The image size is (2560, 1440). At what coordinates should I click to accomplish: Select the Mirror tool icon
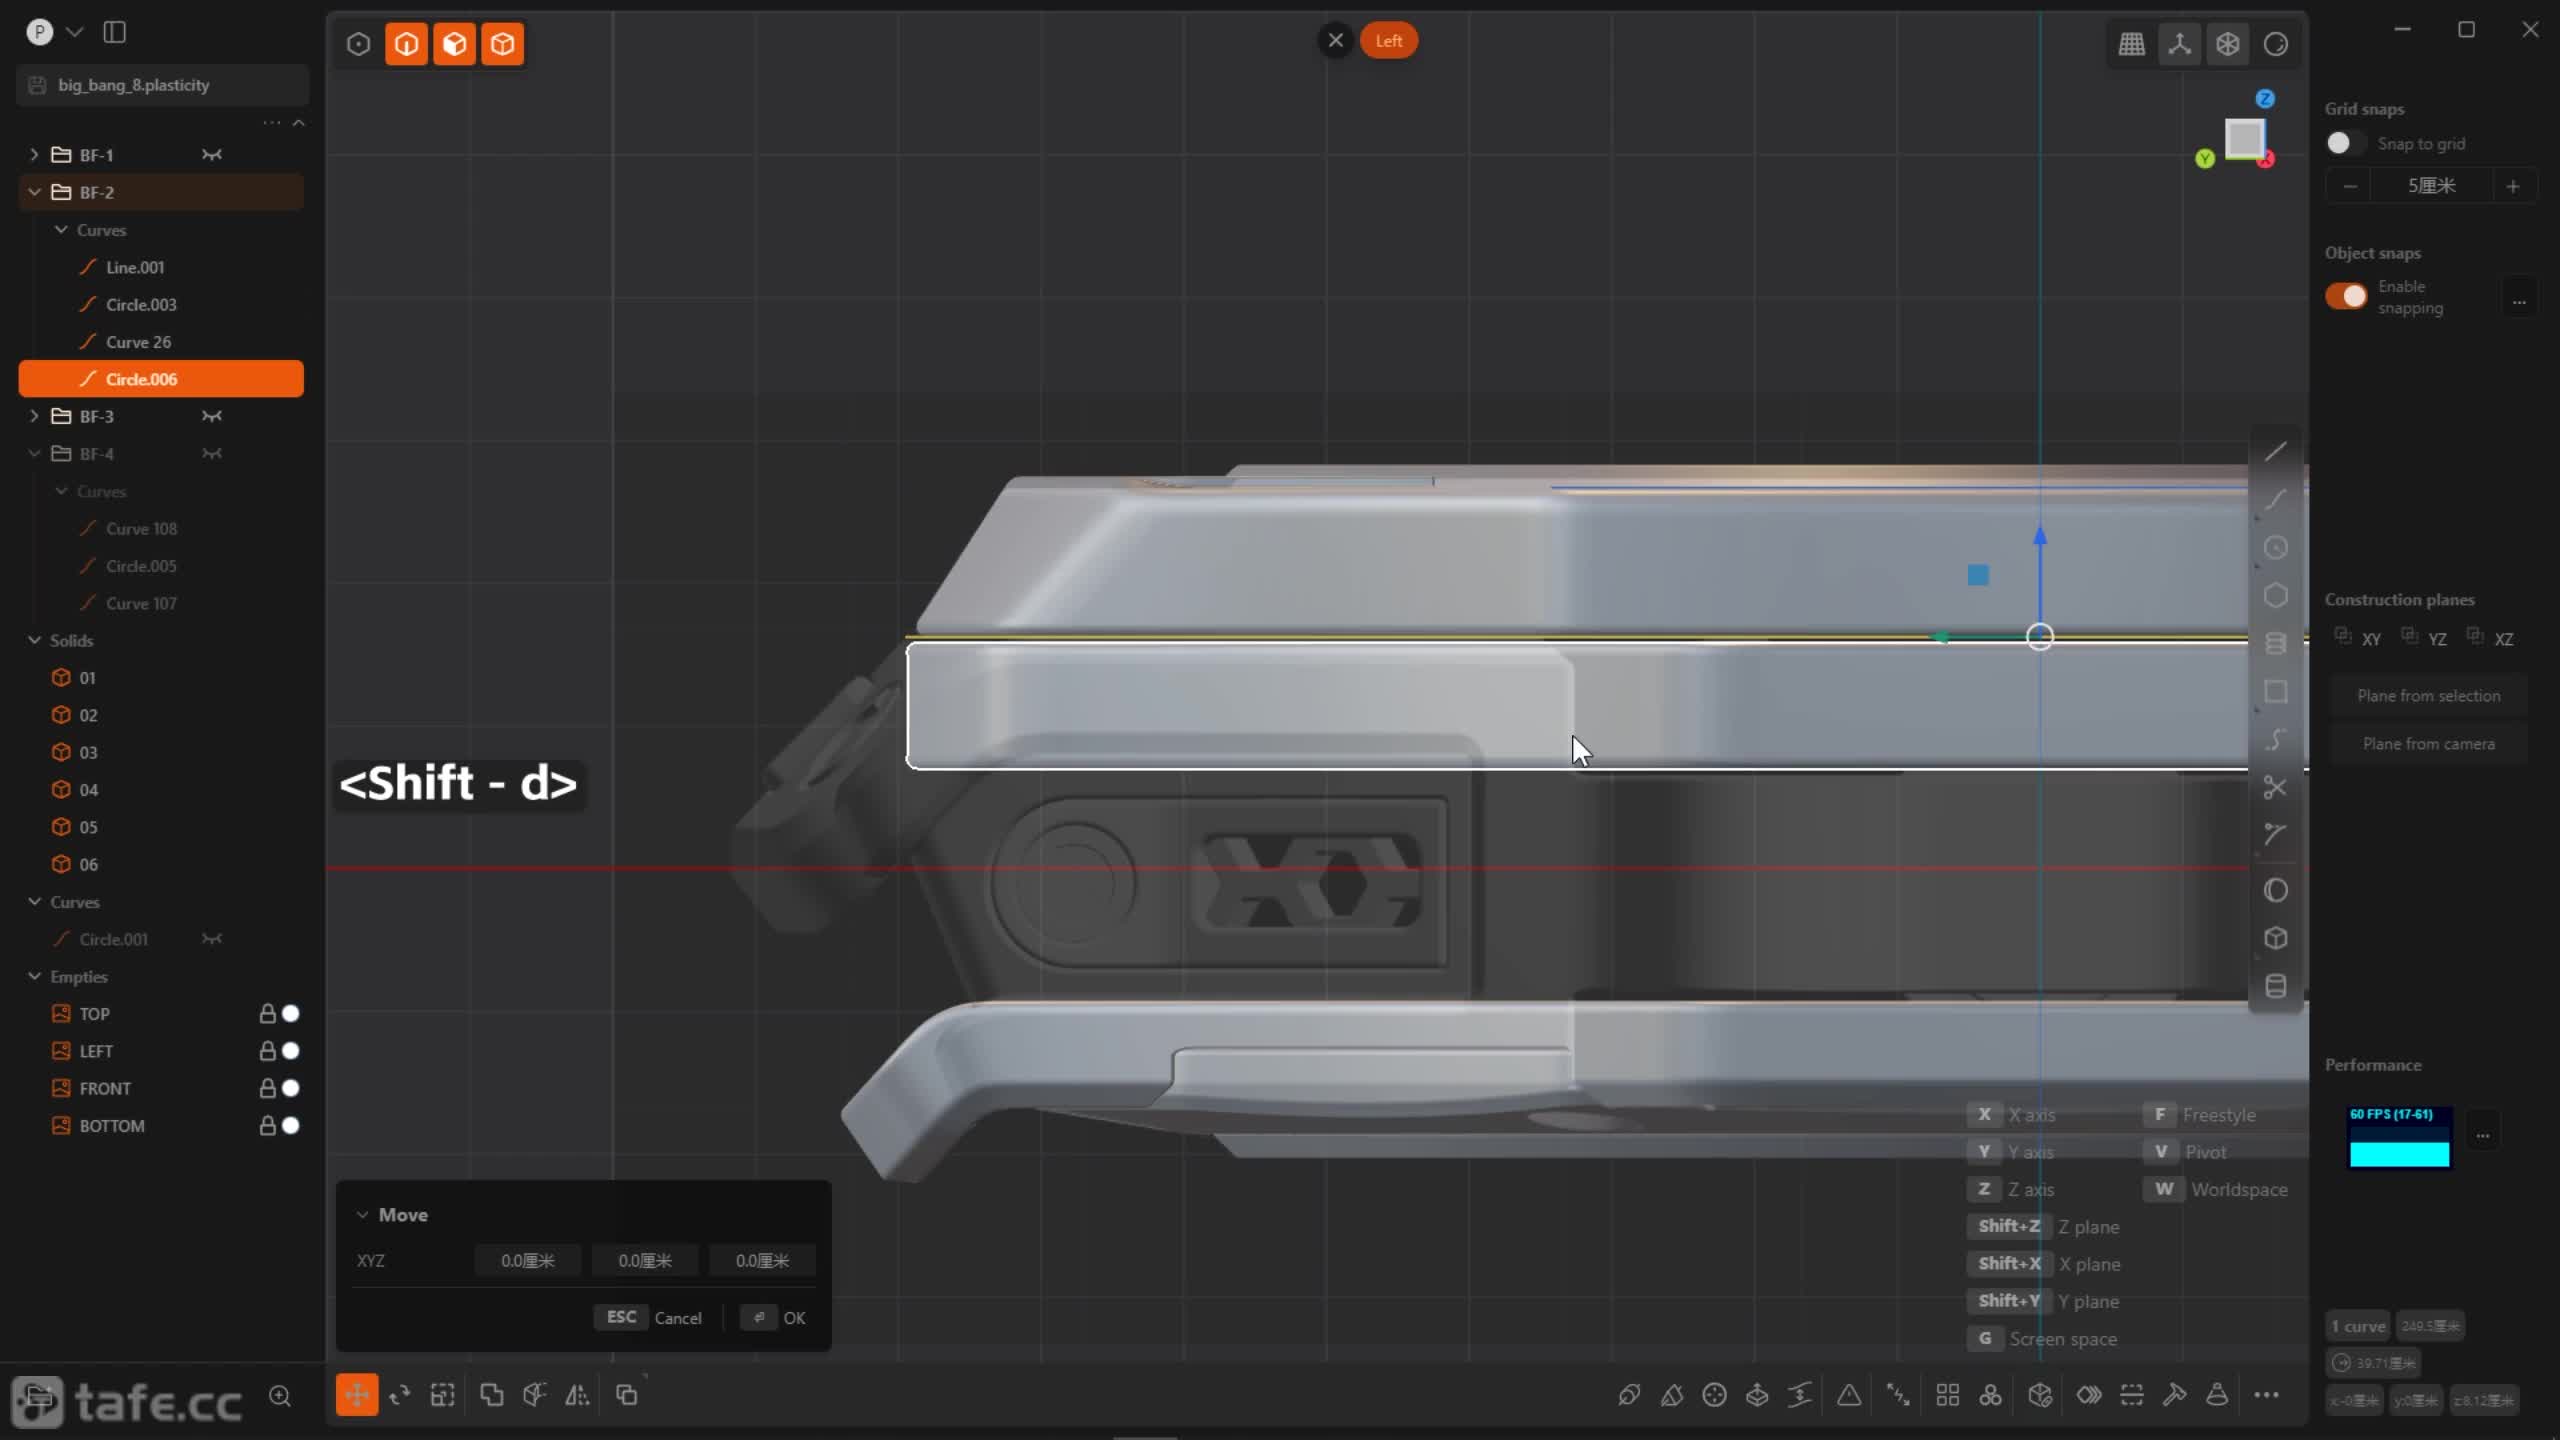[577, 1395]
